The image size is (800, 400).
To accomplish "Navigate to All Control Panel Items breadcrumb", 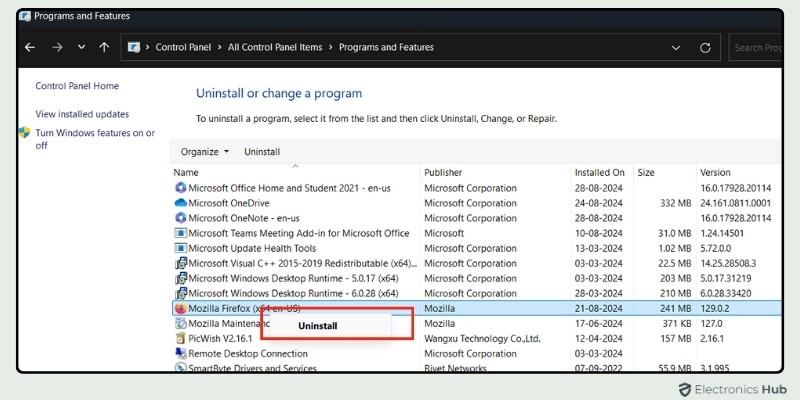I will [275, 47].
